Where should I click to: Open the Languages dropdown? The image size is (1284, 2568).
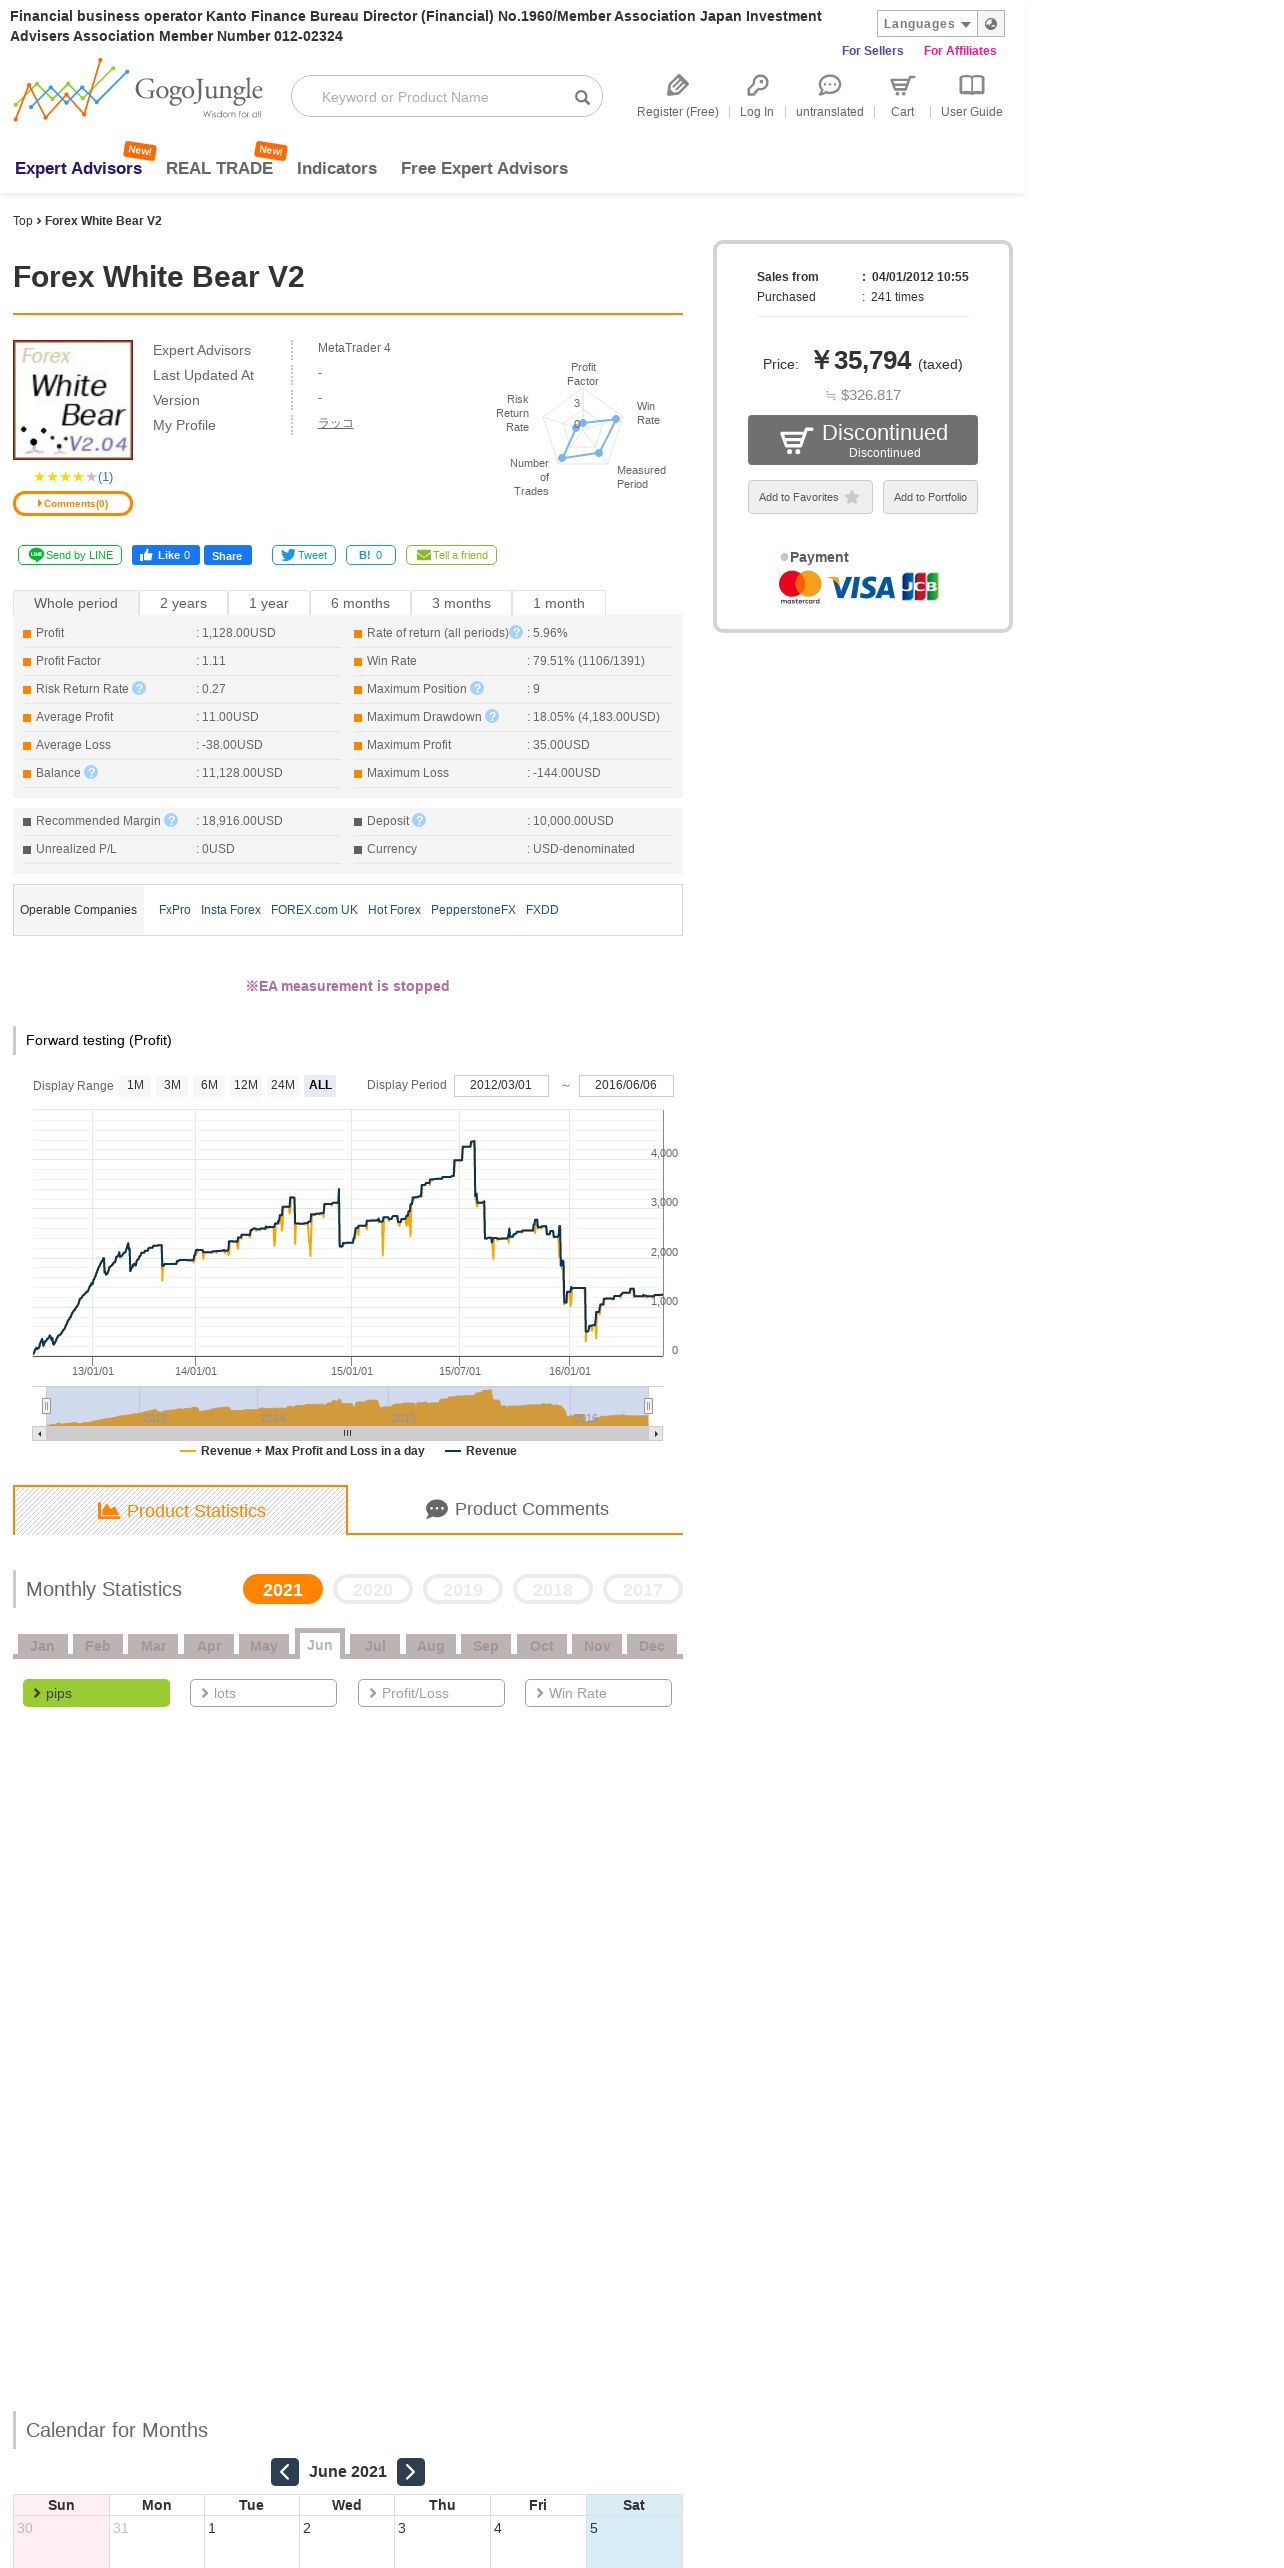point(927,24)
